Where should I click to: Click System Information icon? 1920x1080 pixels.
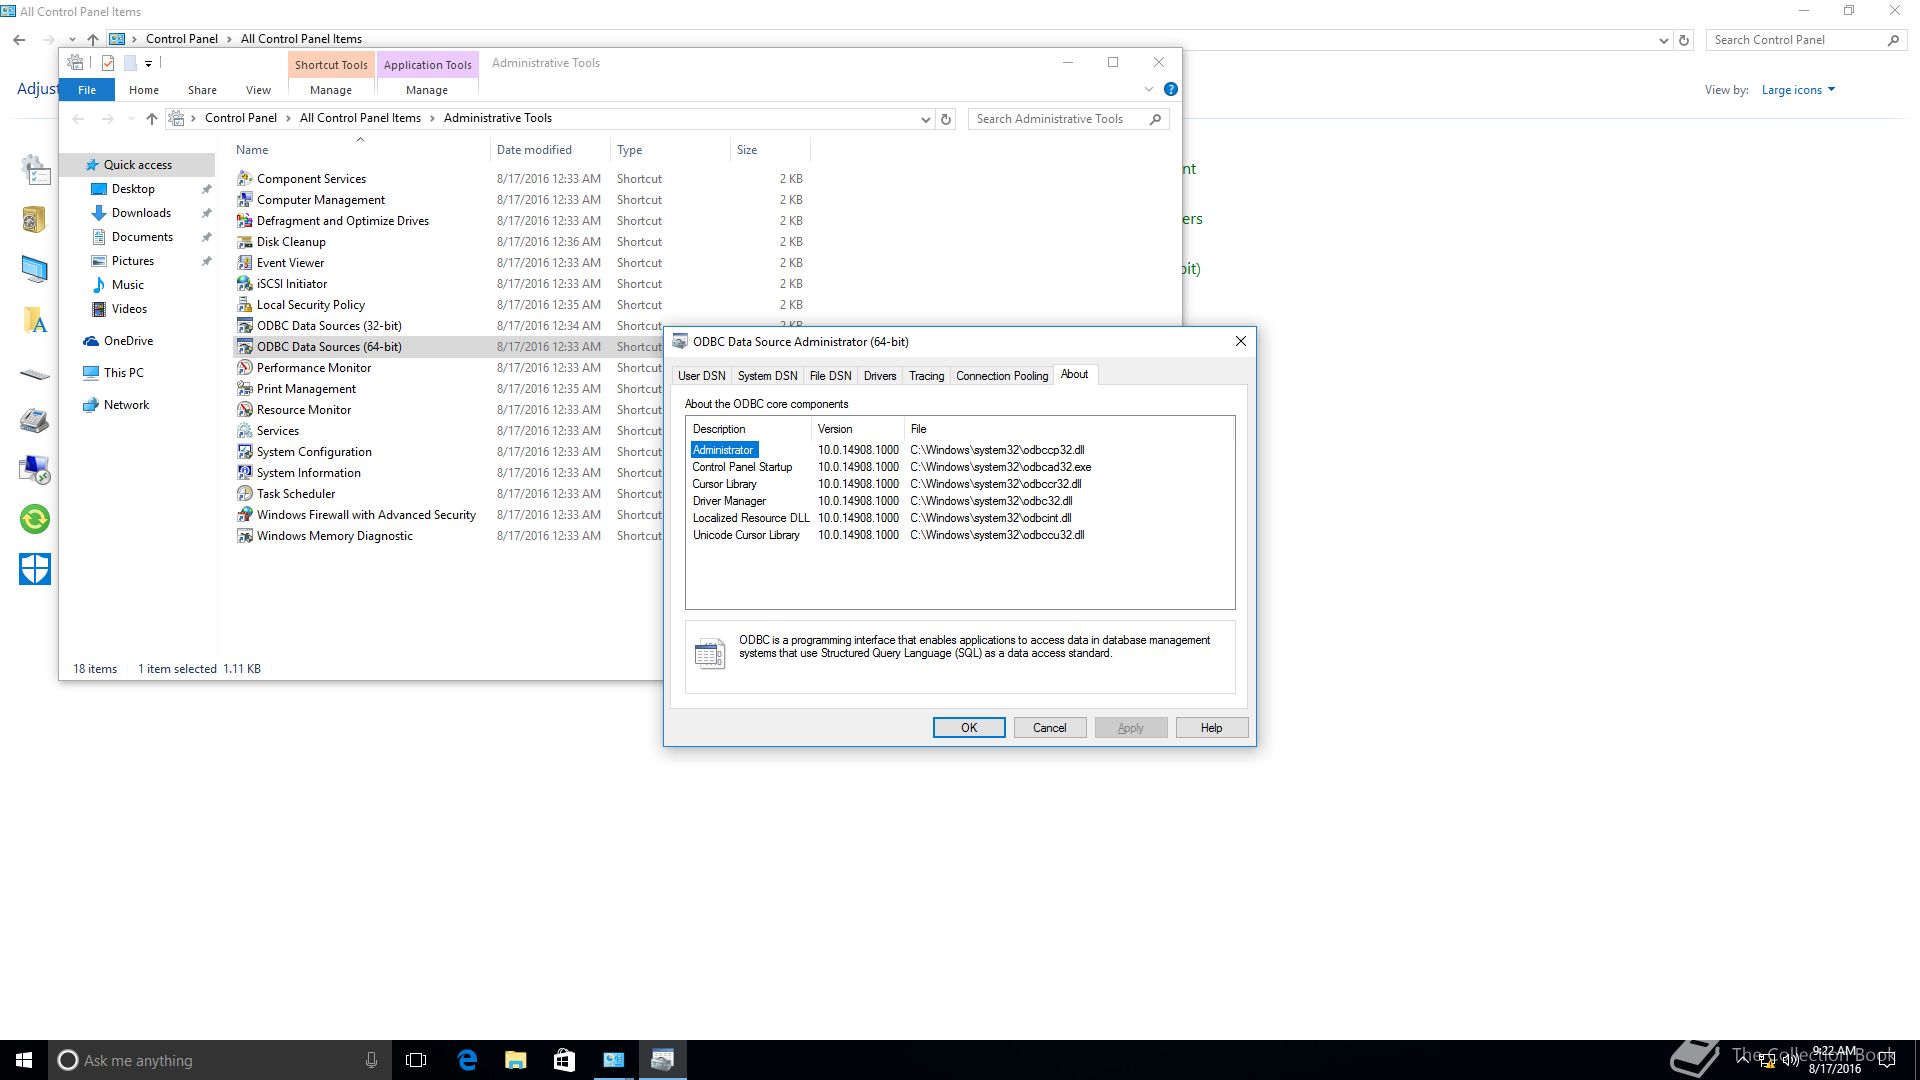click(244, 473)
